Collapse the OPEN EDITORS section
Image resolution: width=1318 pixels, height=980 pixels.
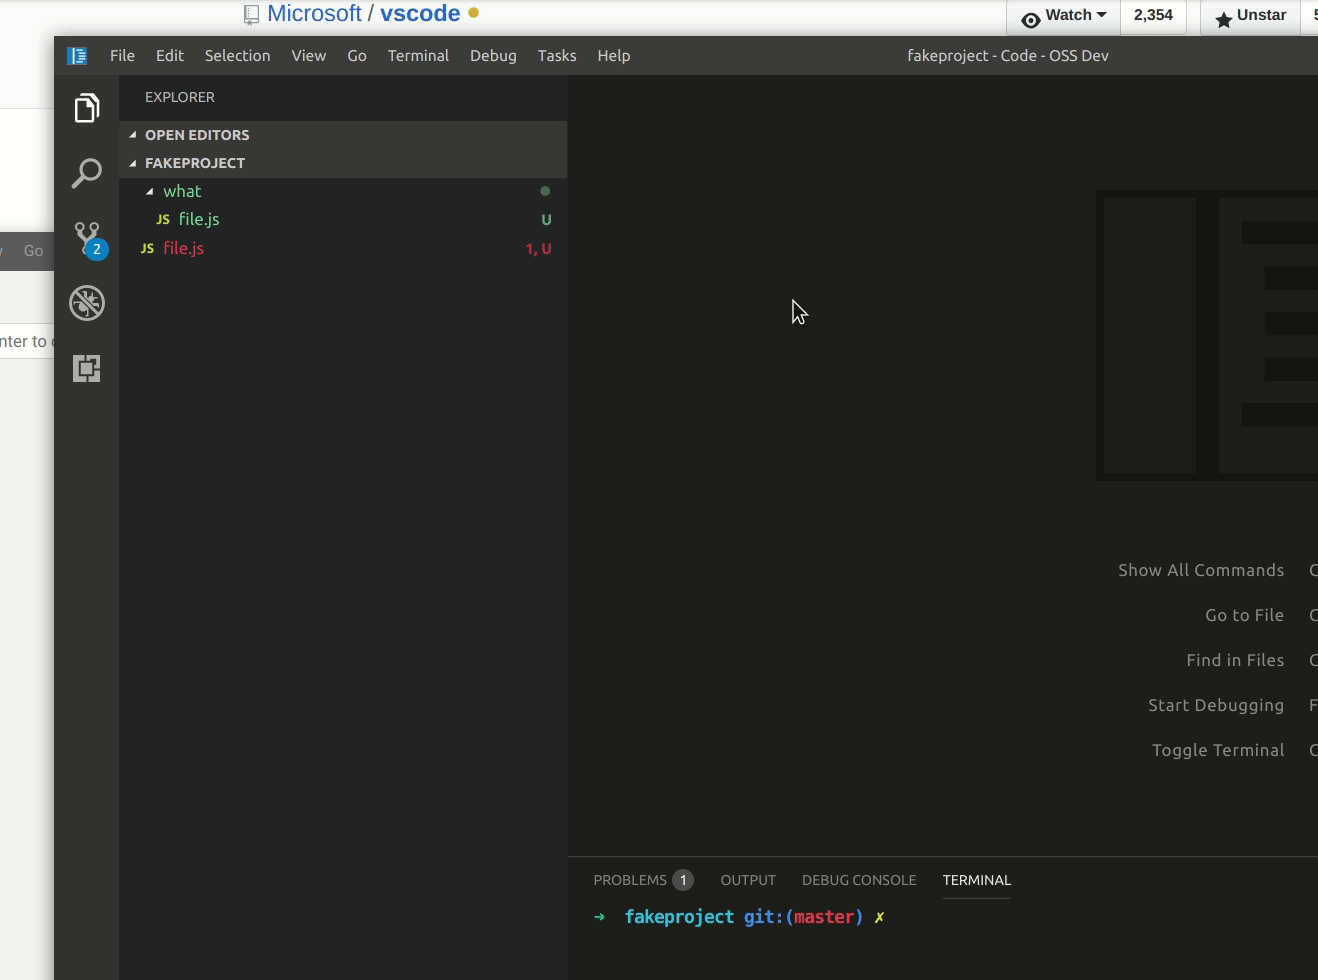(133, 135)
